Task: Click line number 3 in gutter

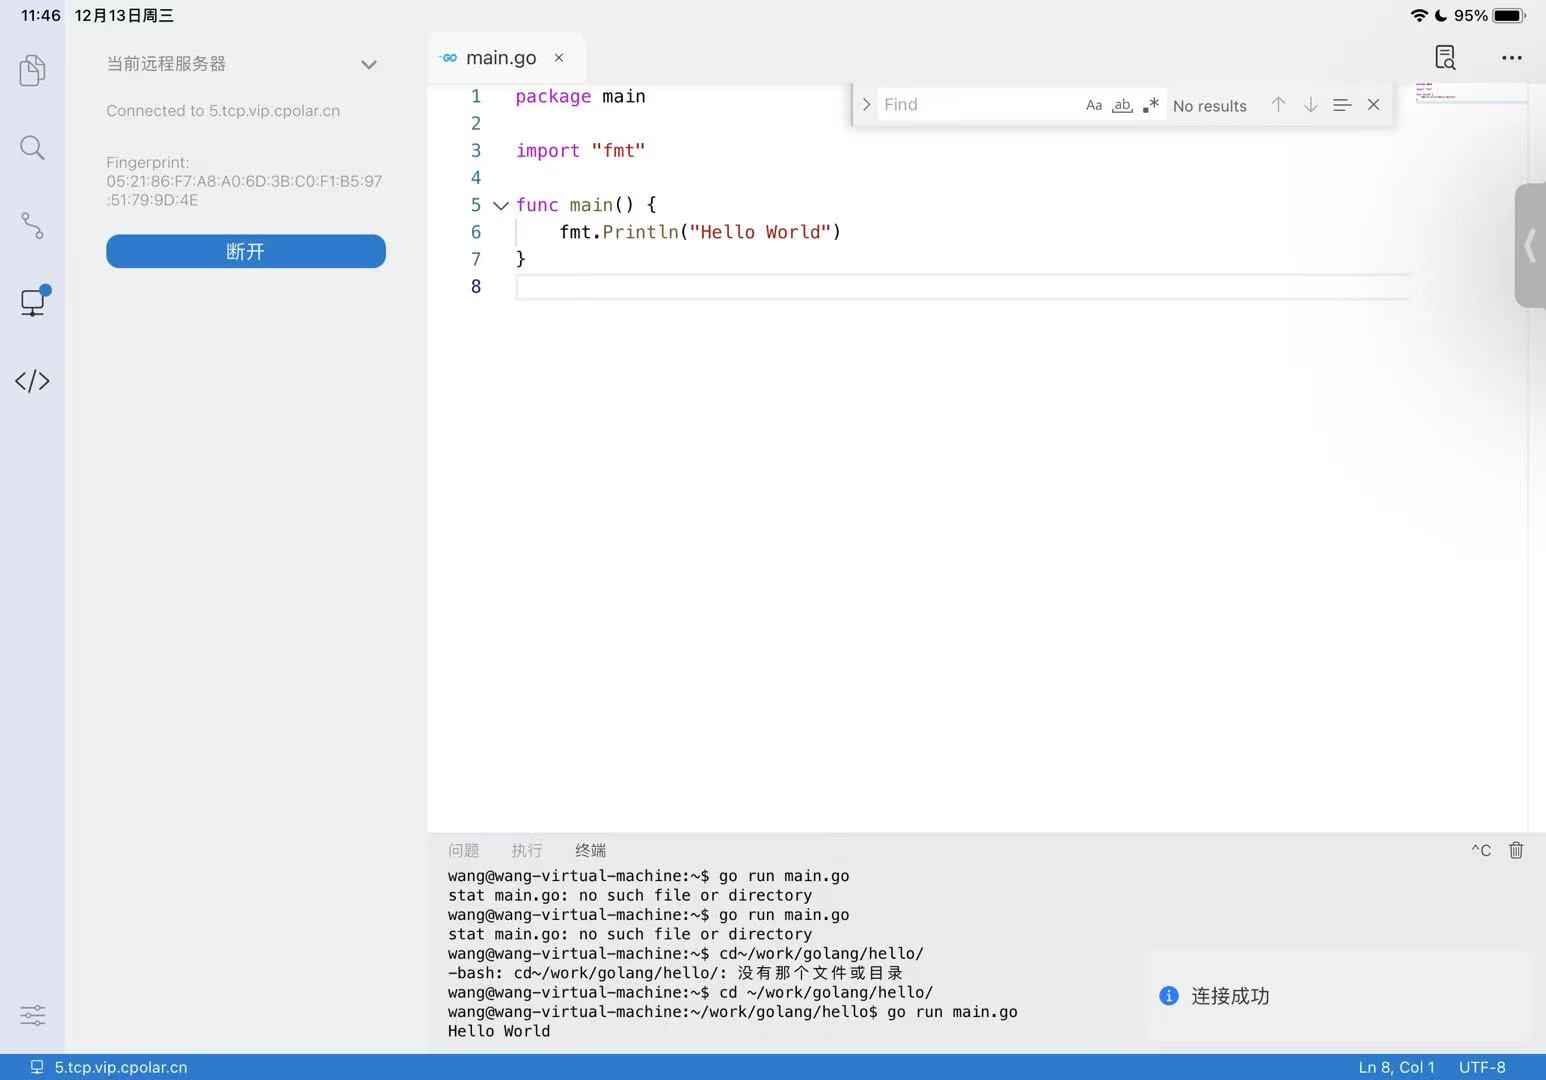Action: (476, 151)
